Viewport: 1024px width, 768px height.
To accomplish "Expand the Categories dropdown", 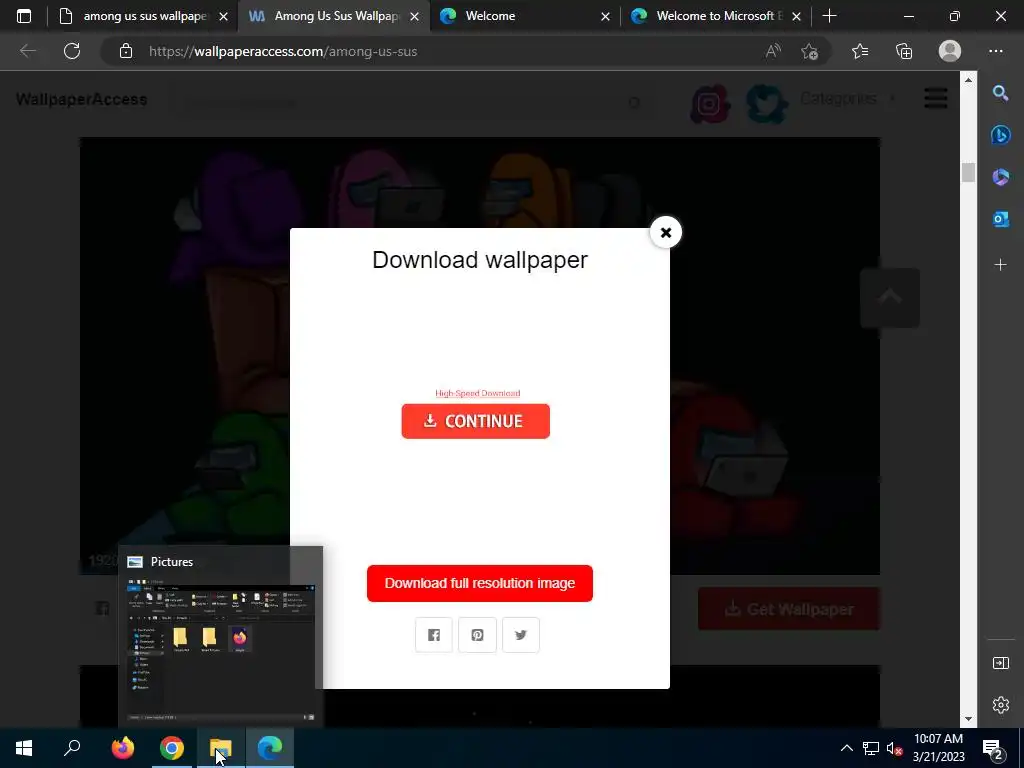I will pyautogui.click(x=848, y=99).
